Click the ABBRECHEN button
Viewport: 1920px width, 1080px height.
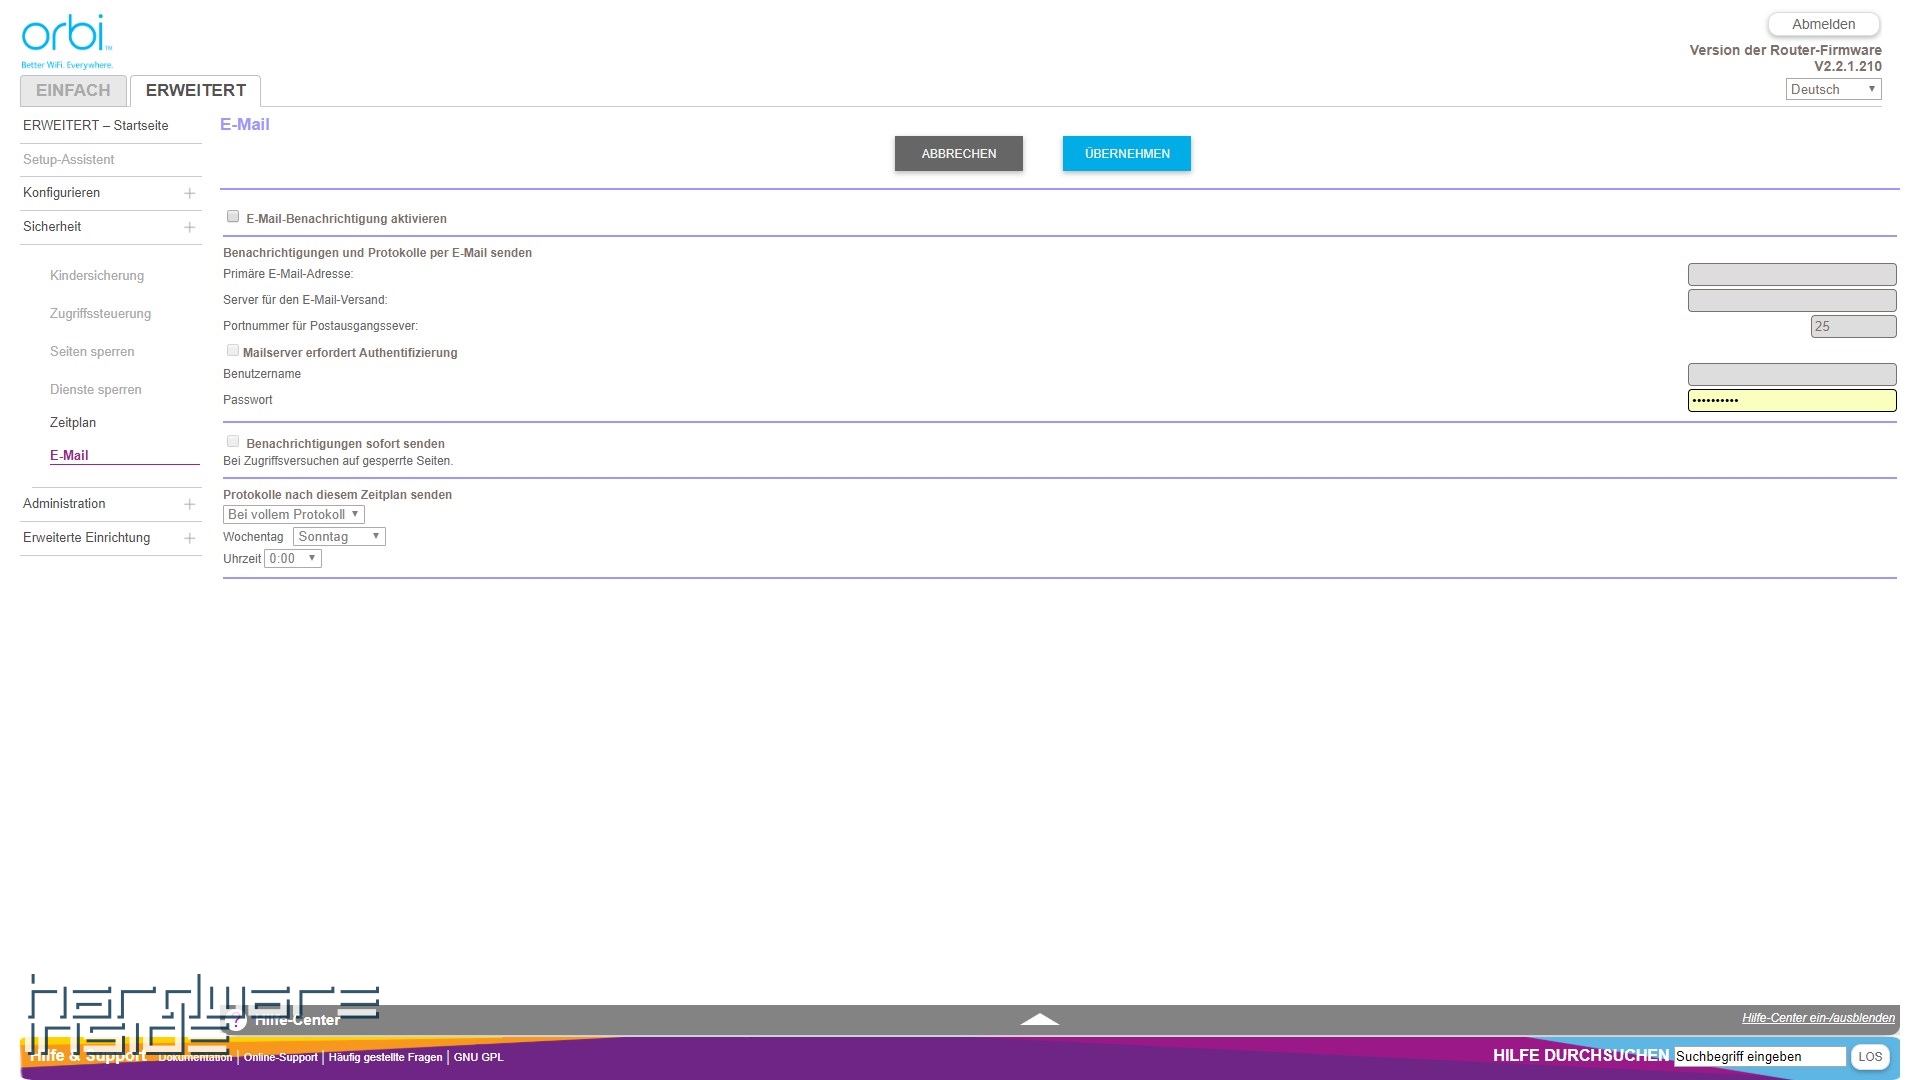(958, 153)
